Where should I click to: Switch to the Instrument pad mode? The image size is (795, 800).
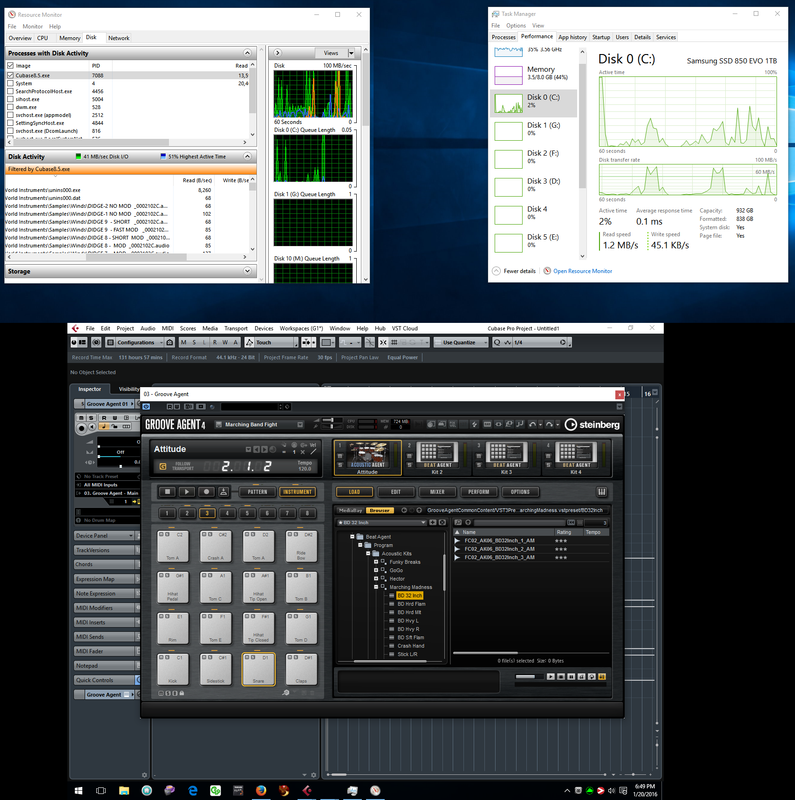[297, 492]
